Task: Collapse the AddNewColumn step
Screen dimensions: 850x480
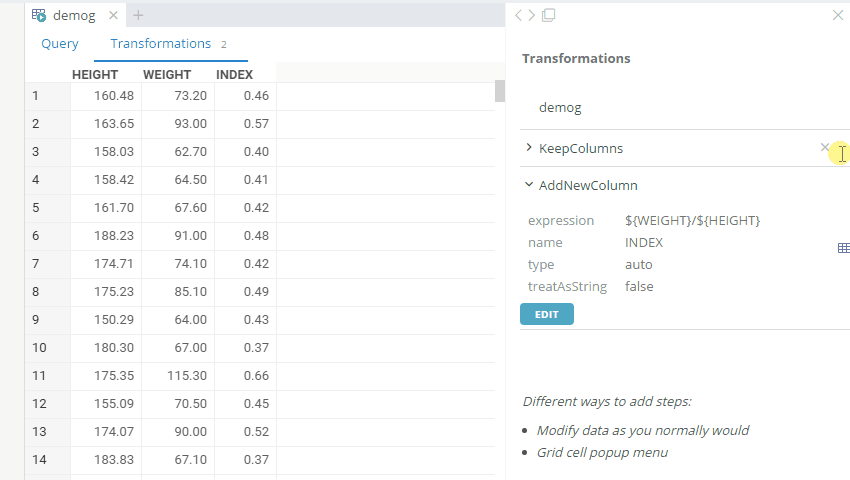Action: click(x=529, y=185)
